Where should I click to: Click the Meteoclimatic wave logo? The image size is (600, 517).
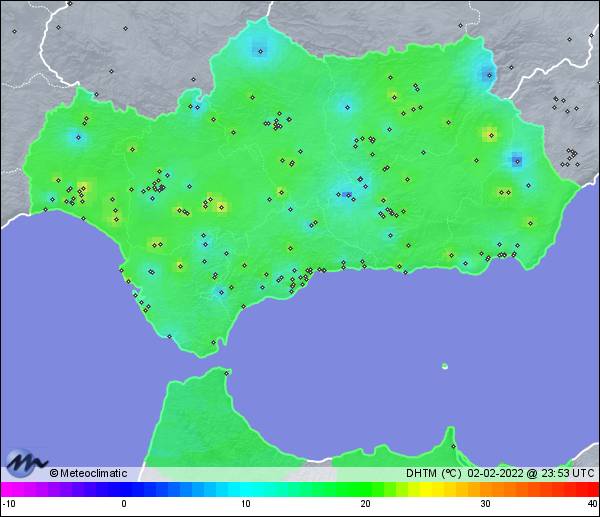click(x=27, y=464)
